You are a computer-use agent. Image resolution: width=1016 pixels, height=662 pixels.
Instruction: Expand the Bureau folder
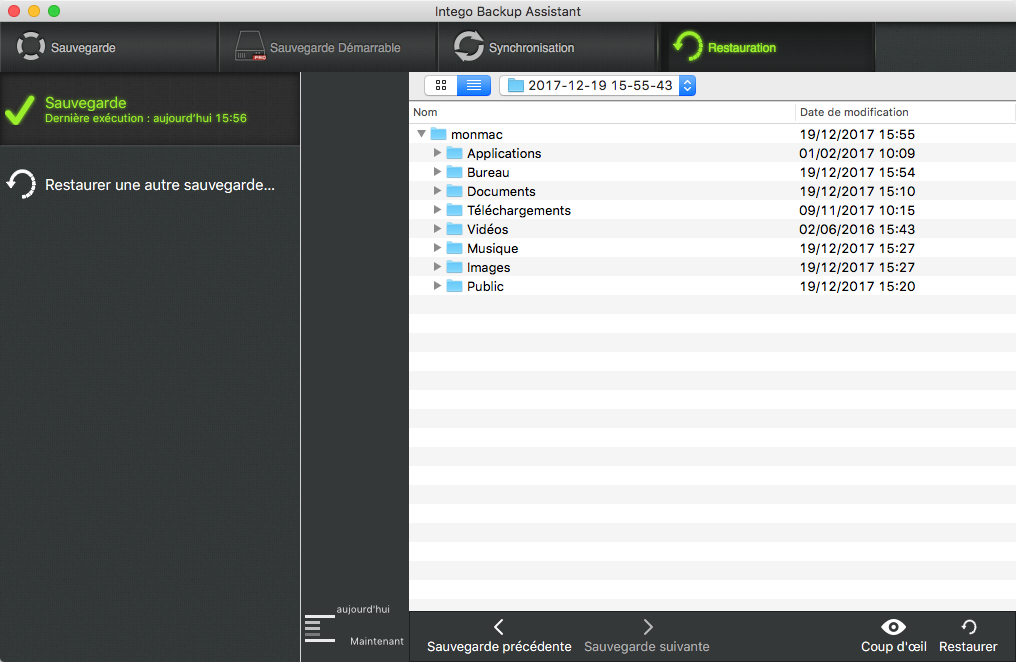437,172
